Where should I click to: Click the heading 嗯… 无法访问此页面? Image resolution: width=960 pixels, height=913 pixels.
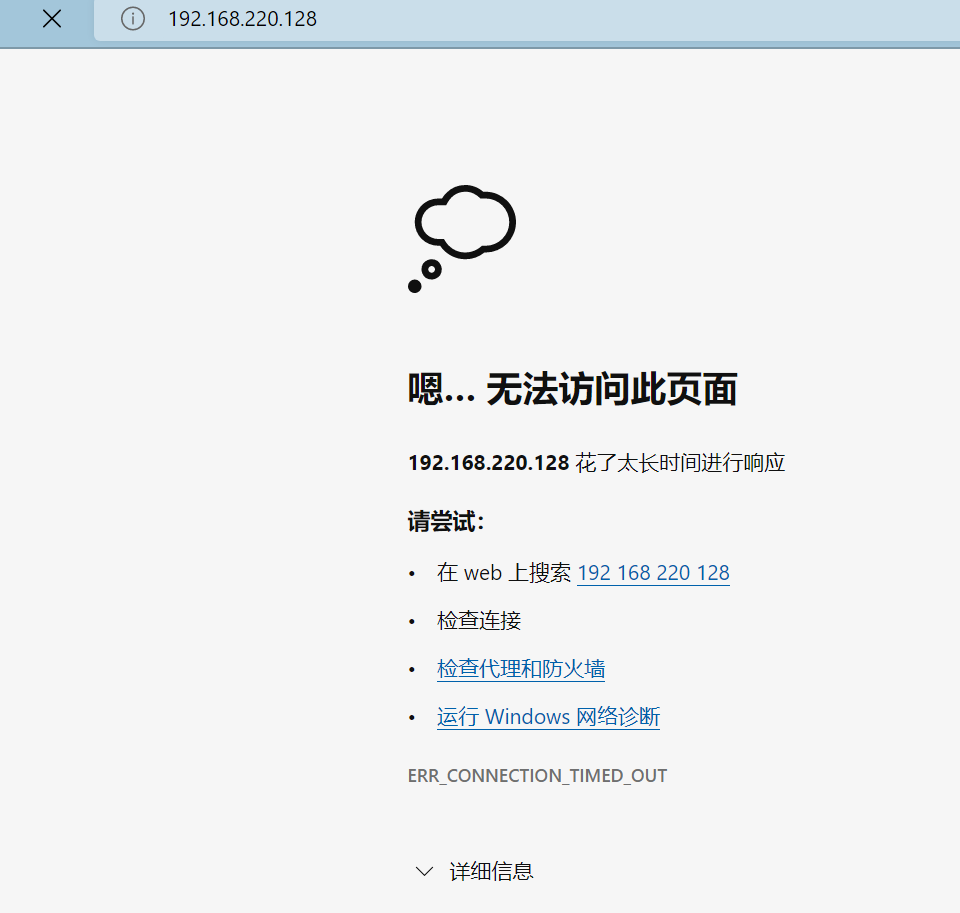tap(572, 389)
